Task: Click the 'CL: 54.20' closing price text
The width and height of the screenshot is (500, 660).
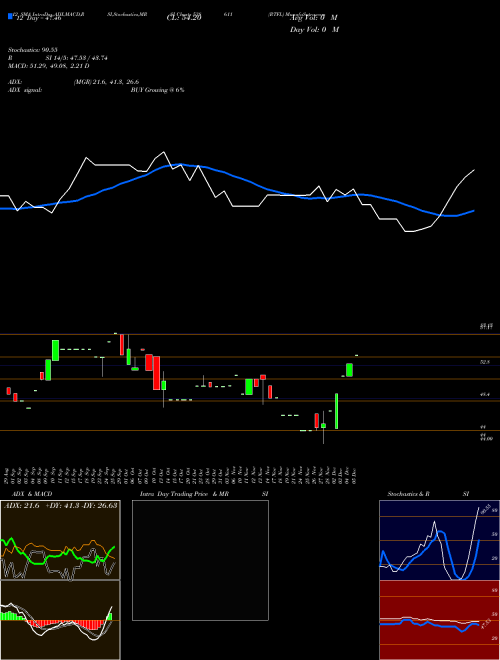Action: [x=184, y=18]
